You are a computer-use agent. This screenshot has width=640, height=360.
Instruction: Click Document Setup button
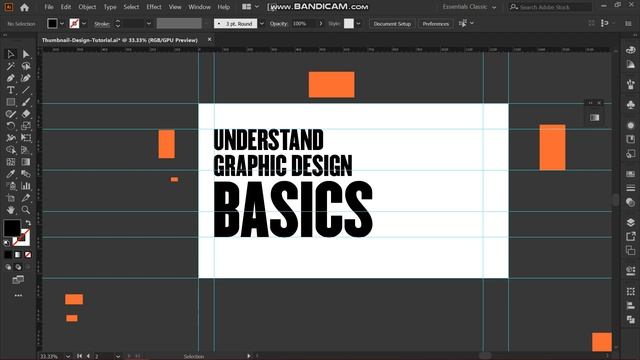click(392, 24)
